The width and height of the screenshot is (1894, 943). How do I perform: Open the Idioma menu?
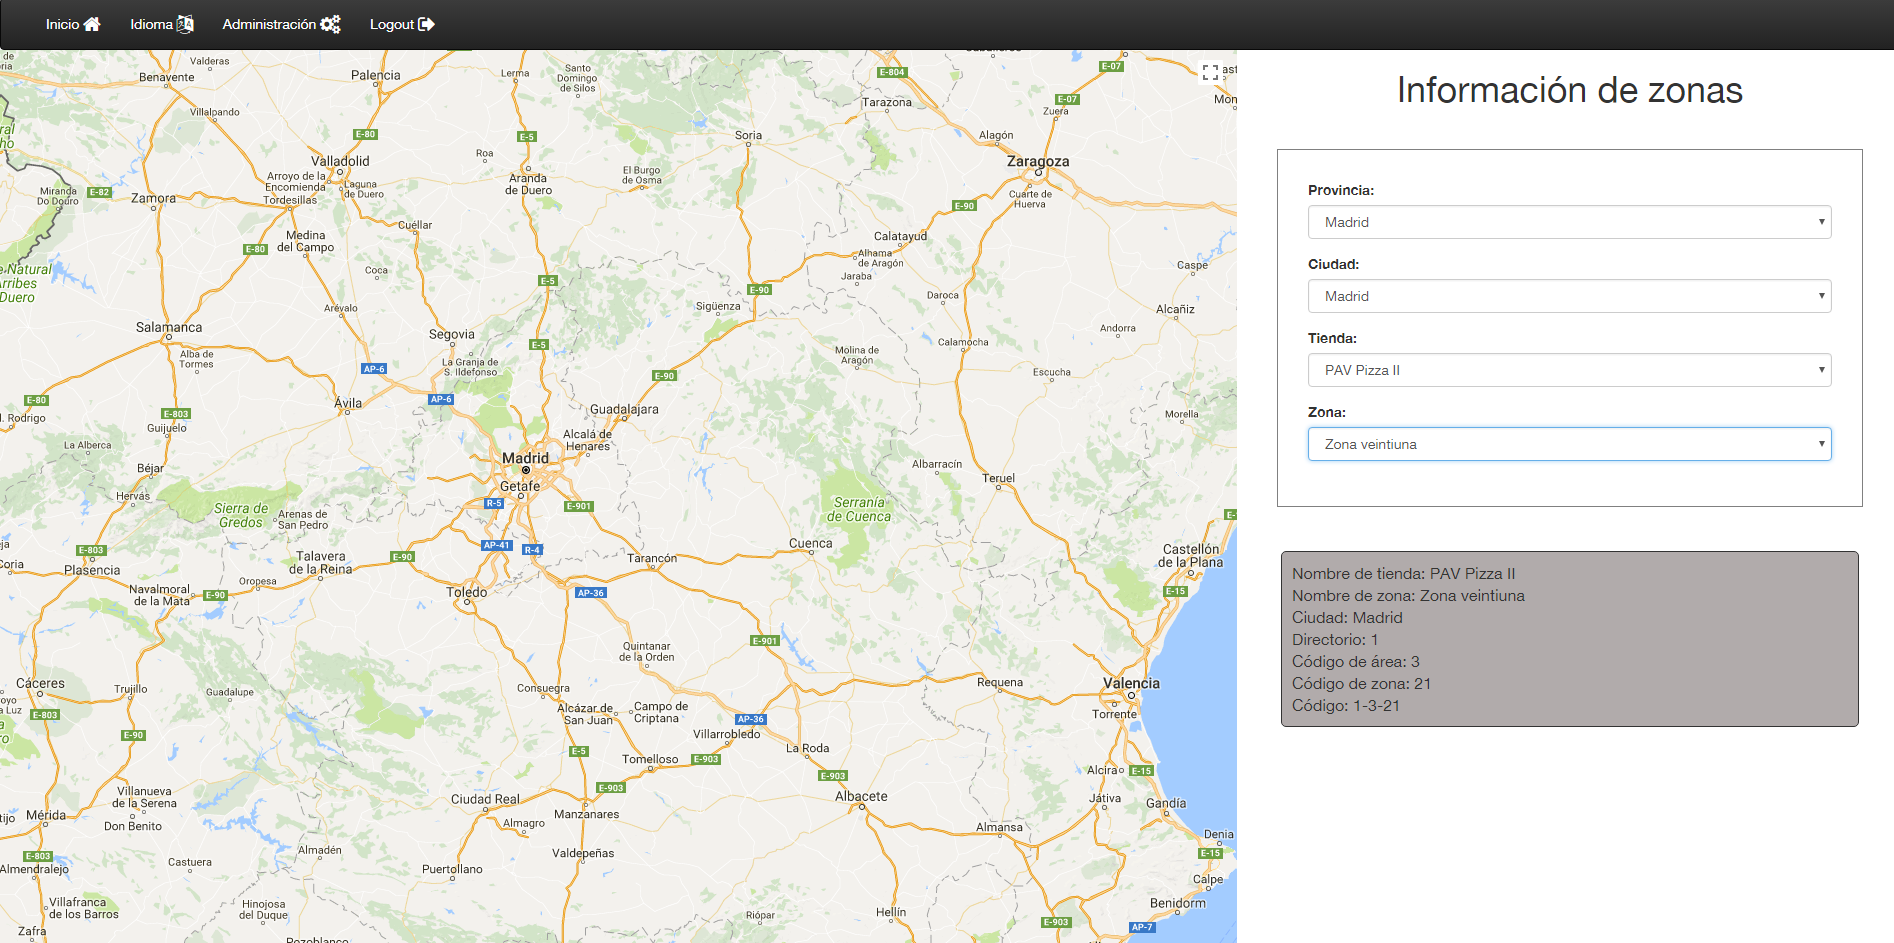(x=161, y=24)
